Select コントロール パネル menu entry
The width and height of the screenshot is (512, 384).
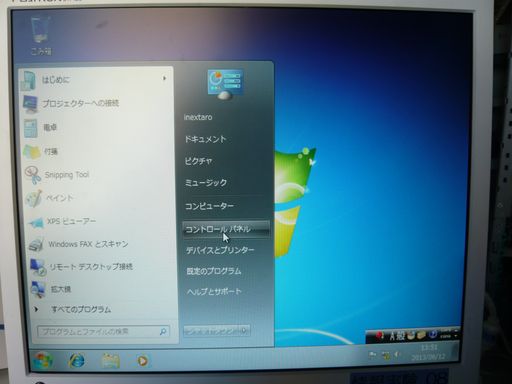(x=226, y=229)
